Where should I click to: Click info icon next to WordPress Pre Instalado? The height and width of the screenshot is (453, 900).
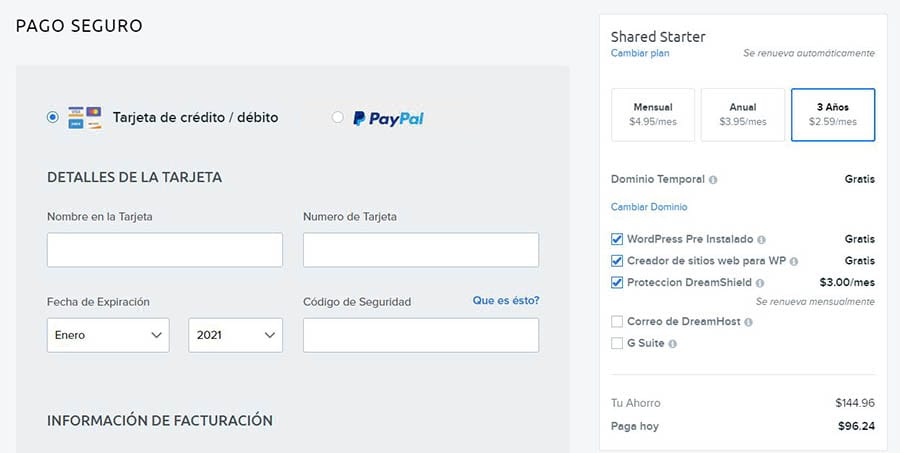[762, 240]
